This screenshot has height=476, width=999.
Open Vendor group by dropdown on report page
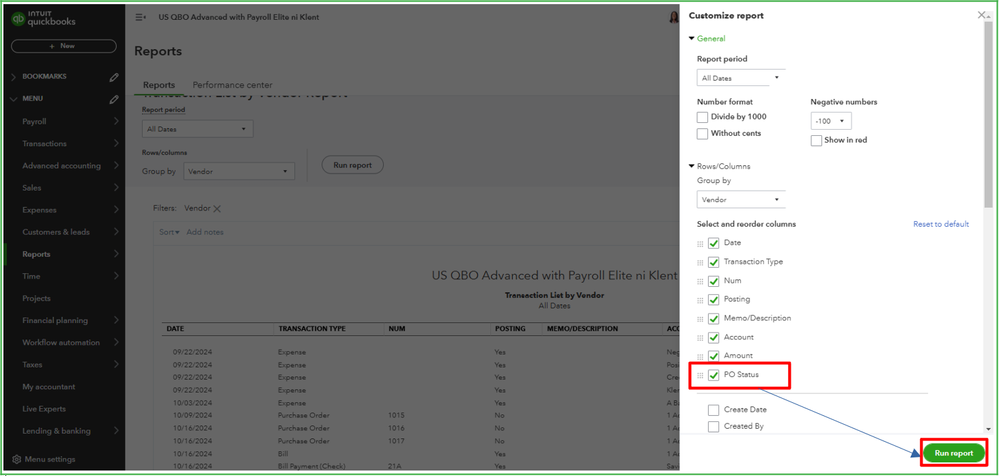(239, 171)
